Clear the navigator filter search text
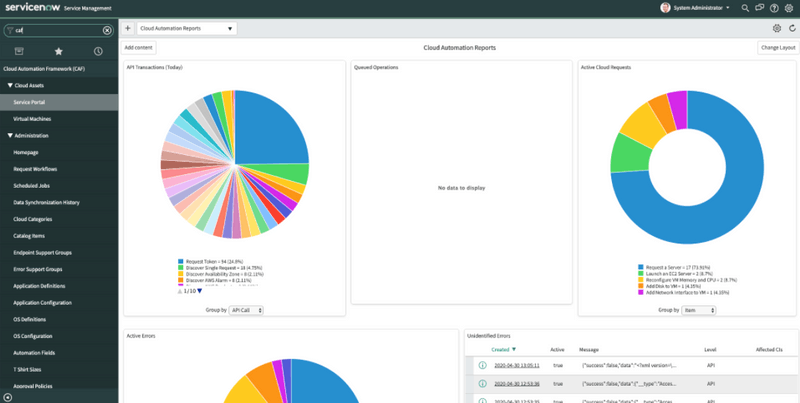This screenshot has width=800, height=403. point(109,30)
